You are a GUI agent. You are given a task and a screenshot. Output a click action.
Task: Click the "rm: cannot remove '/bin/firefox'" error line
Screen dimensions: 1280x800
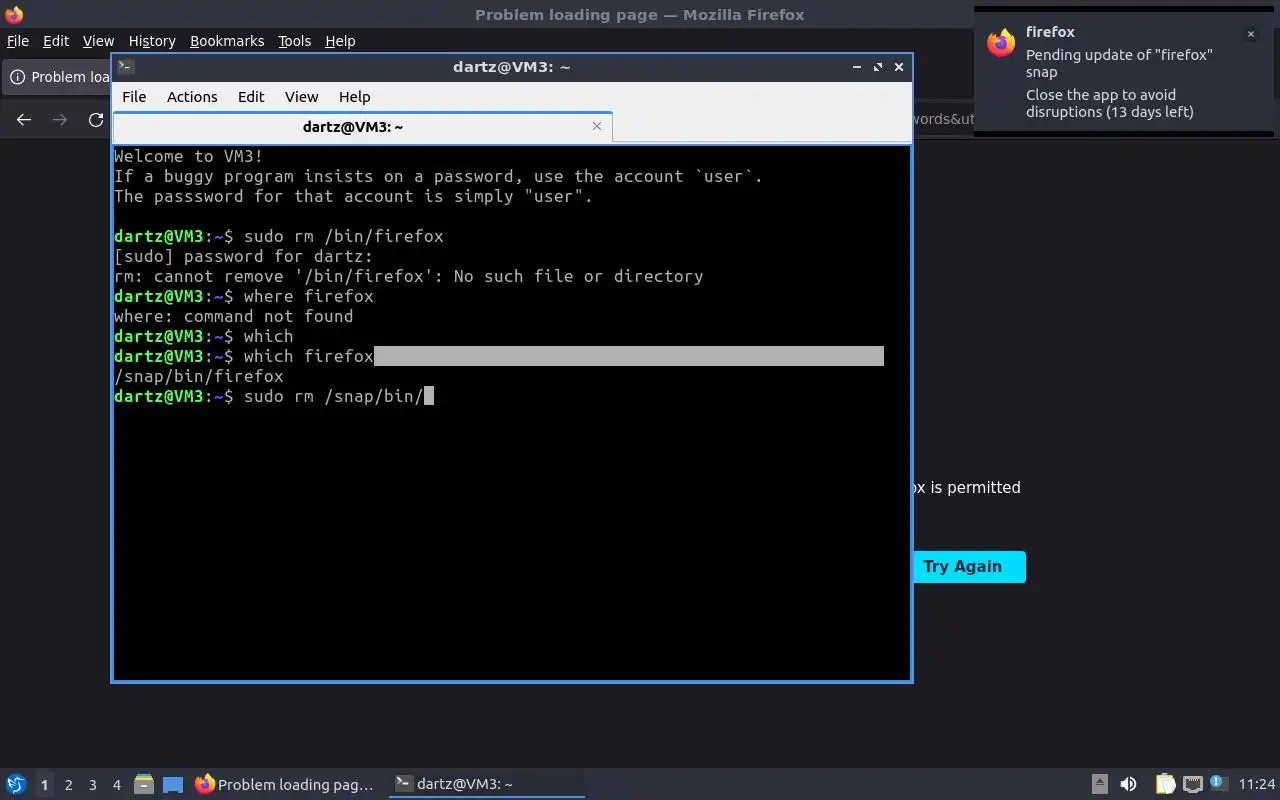[409, 277]
